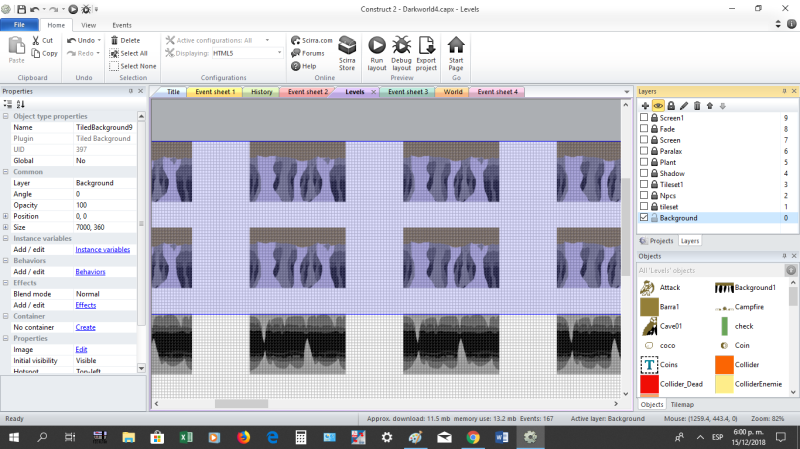Click rename layer pencil icon
800x449 pixels.
point(684,106)
